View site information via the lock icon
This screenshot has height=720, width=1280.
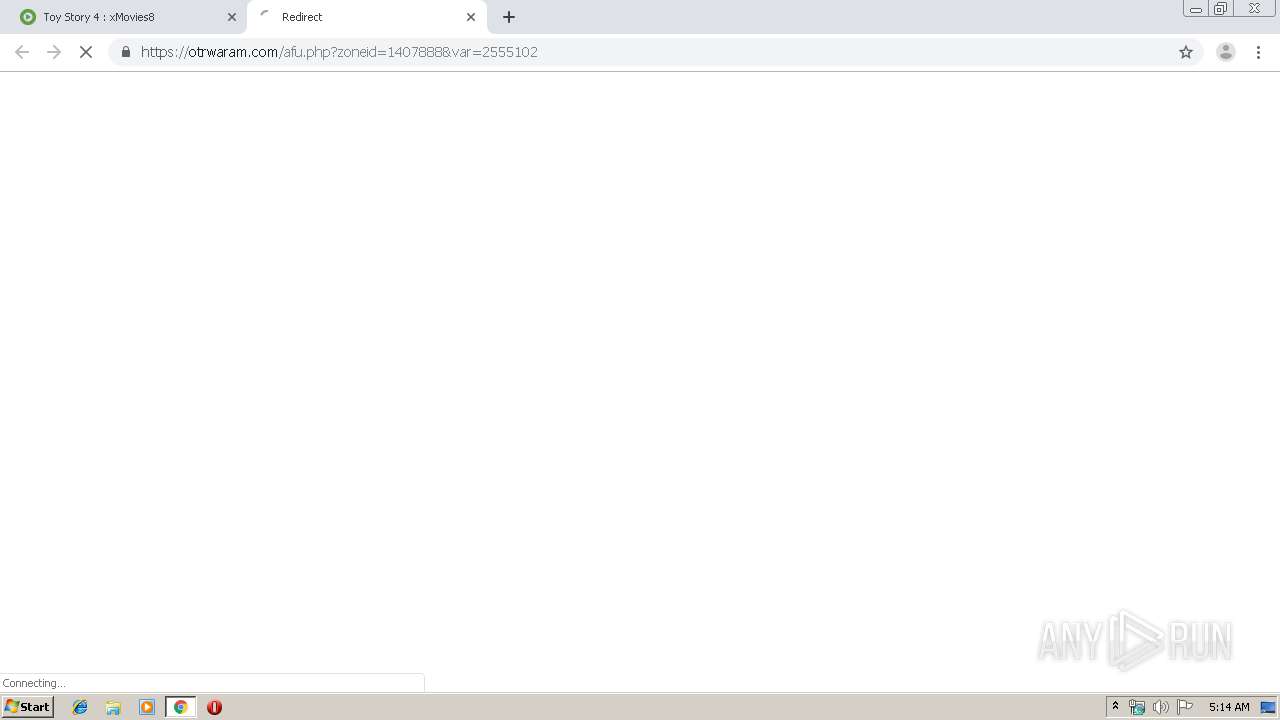click(x=125, y=52)
